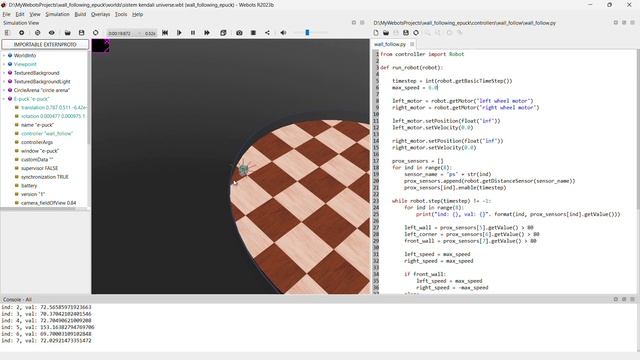Open the Tools menu
640x360 pixels.
pos(121,14)
